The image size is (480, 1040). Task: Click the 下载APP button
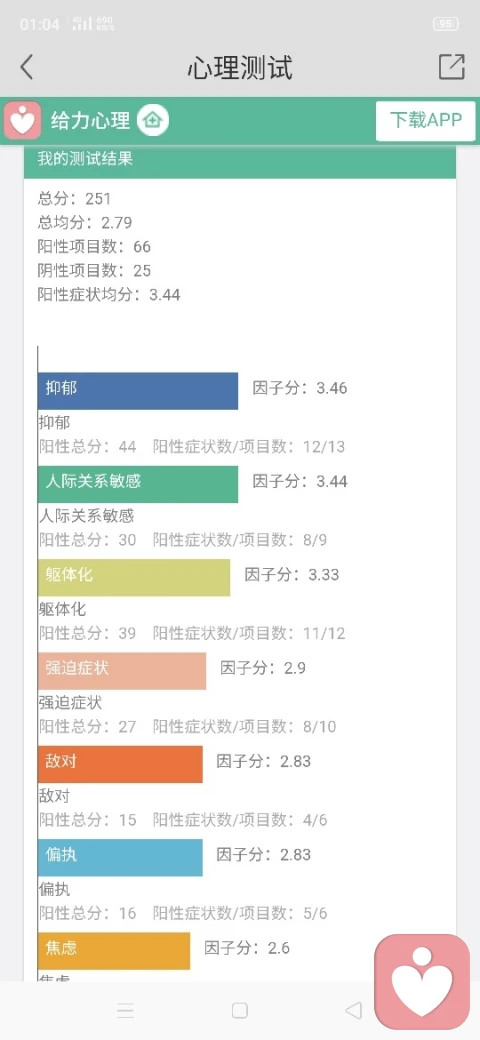pyautogui.click(x=426, y=121)
